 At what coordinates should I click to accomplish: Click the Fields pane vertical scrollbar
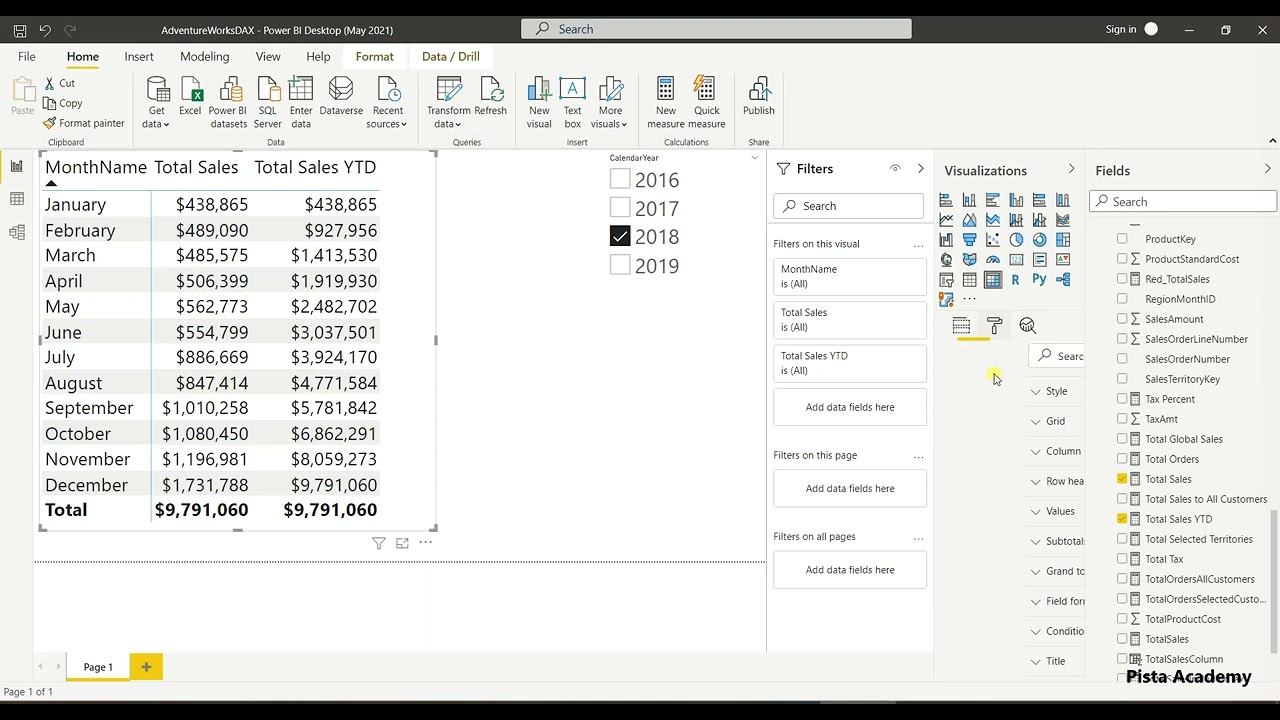tap(1274, 580)
